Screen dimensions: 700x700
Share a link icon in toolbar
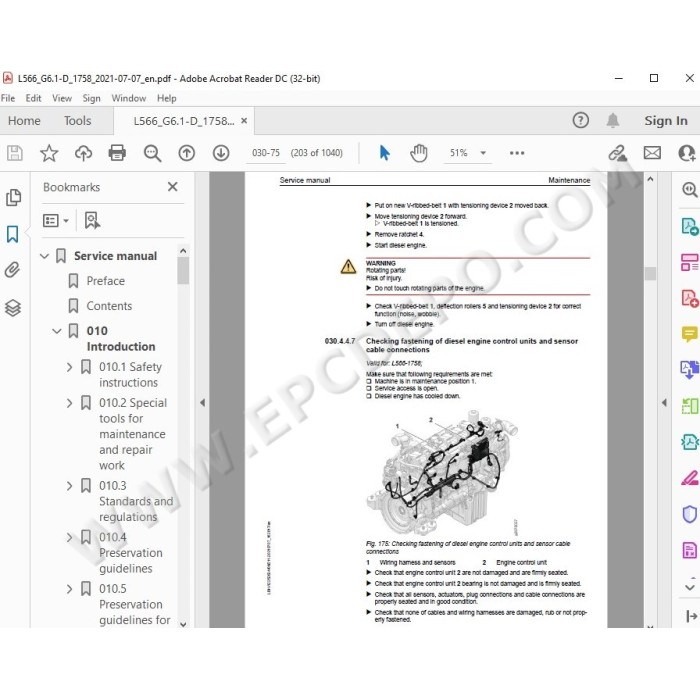(x=618, y=153)
